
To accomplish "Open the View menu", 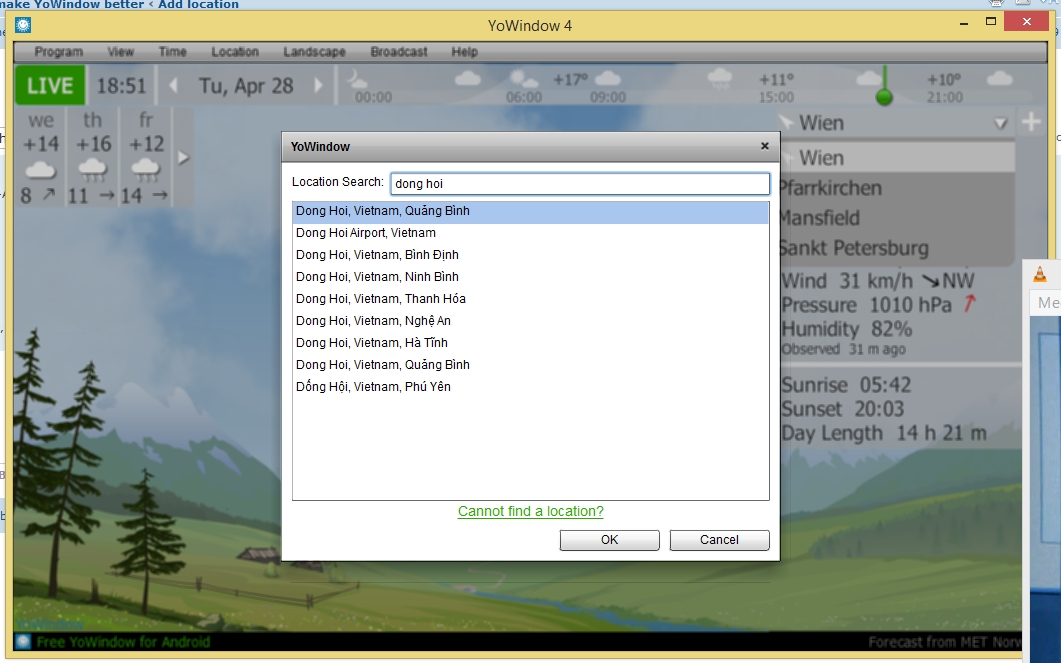I will click(120, 51).
